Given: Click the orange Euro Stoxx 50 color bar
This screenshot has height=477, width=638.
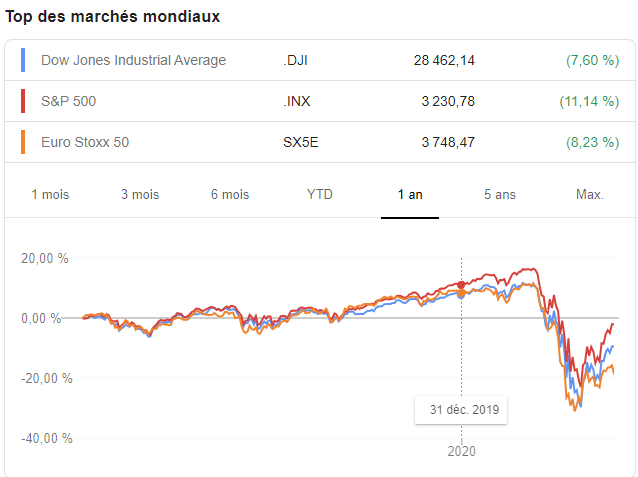Looking at the screenshot, I should (x=23, y=142).
